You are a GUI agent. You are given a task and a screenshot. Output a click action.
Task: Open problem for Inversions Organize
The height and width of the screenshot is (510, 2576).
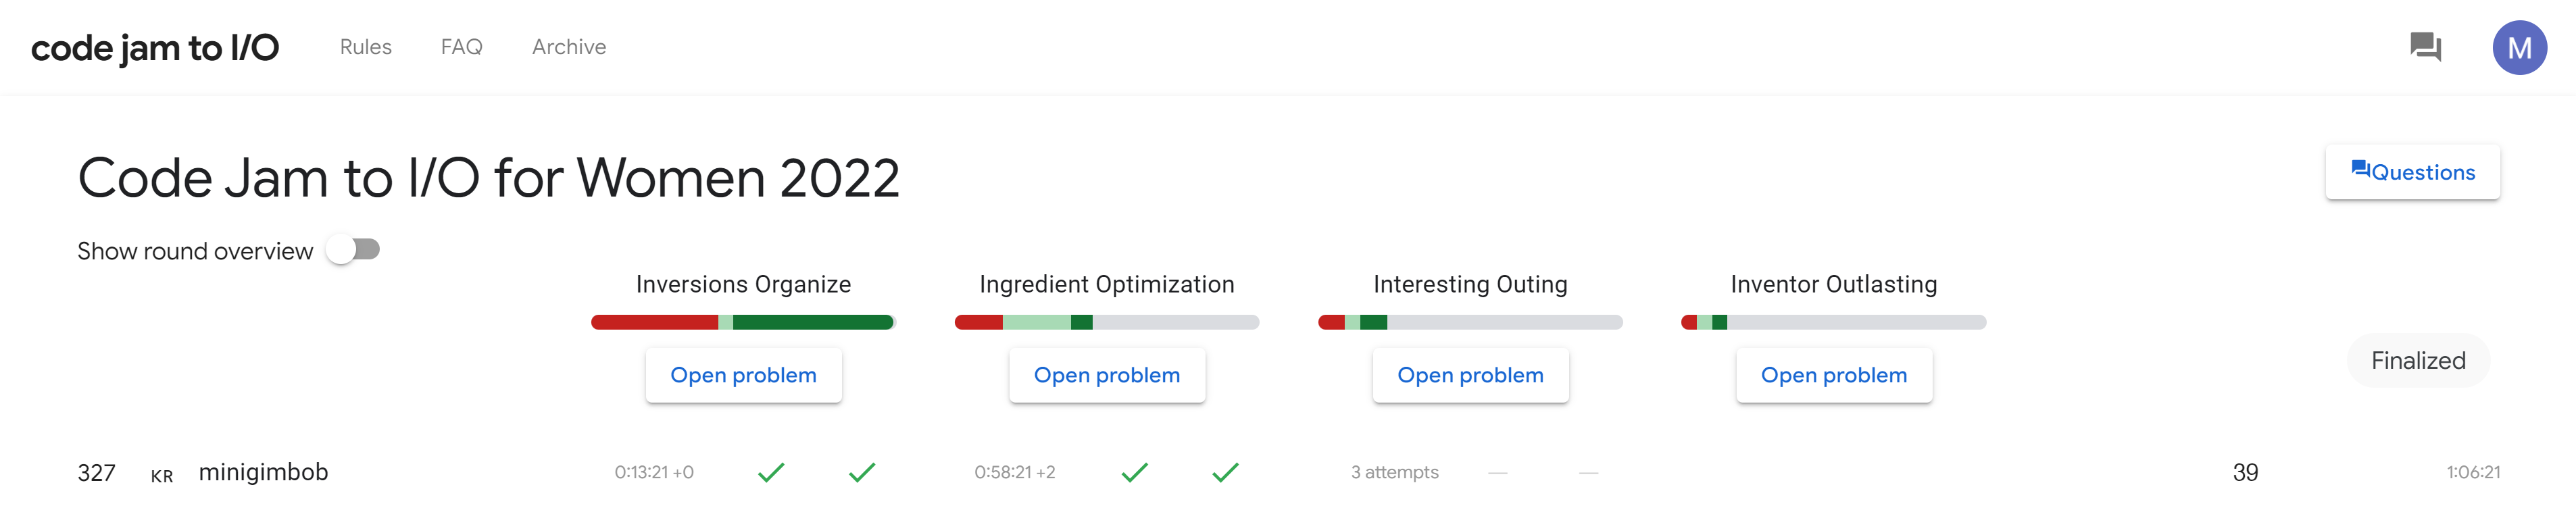point(743,375)
